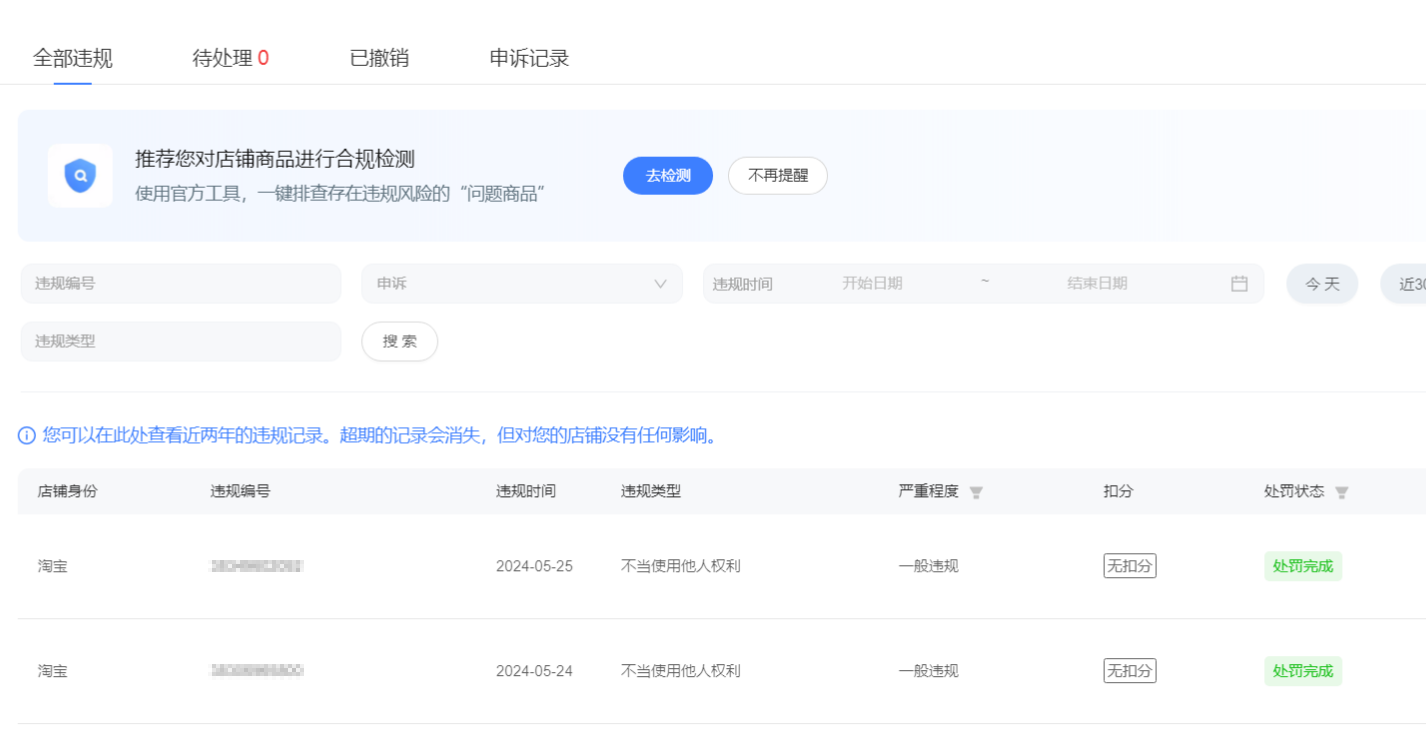The image size is (1426, 731).
Task: Click the calendar icon in date range
Action: (1239, 284)
